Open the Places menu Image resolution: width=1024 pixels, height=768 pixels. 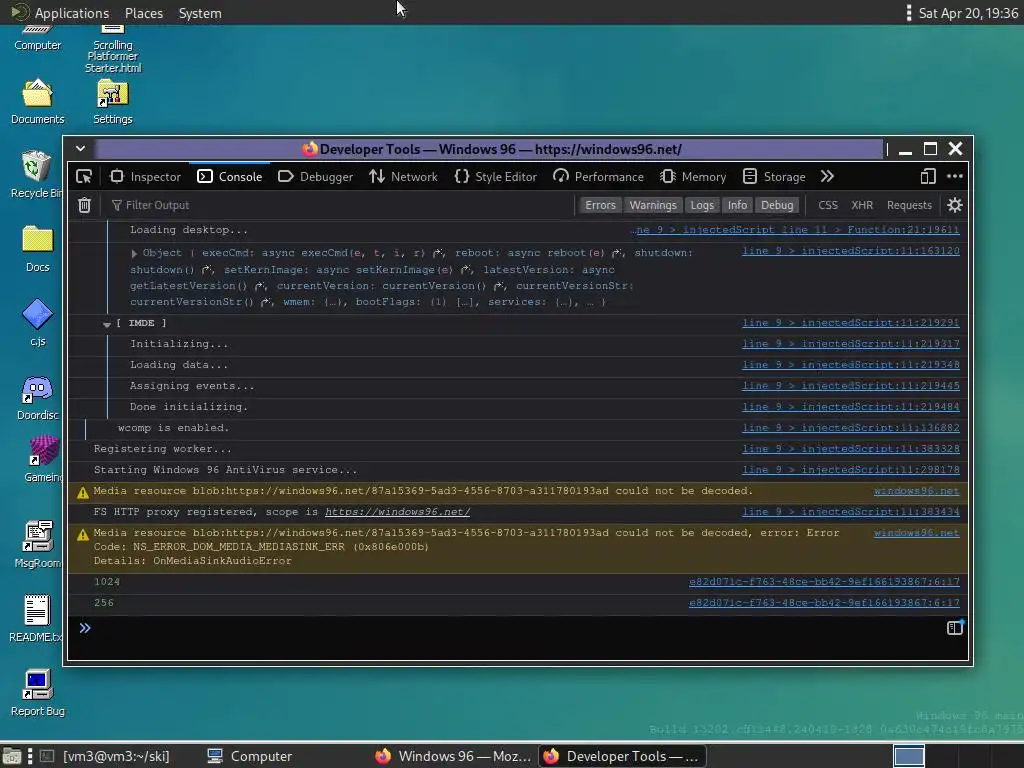(144, 13)
